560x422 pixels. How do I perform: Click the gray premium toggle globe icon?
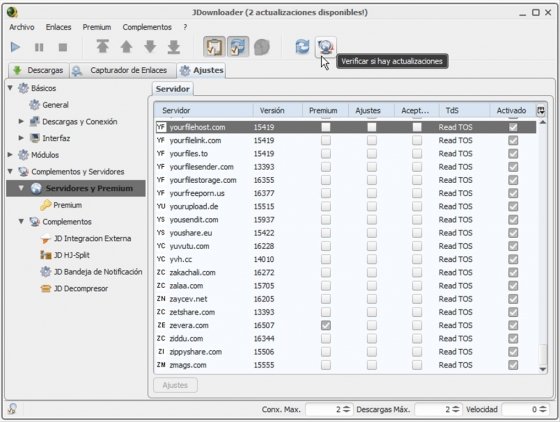pyautogui.click(x=262, y=47)
